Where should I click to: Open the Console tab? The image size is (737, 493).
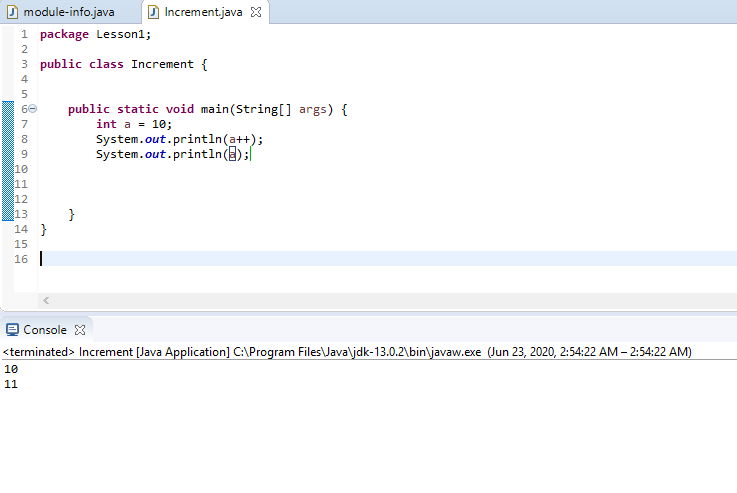point(45,330)
